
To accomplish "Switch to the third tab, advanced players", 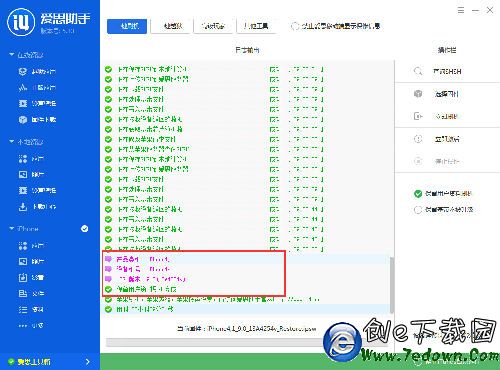I will click(x=213, y=26).
